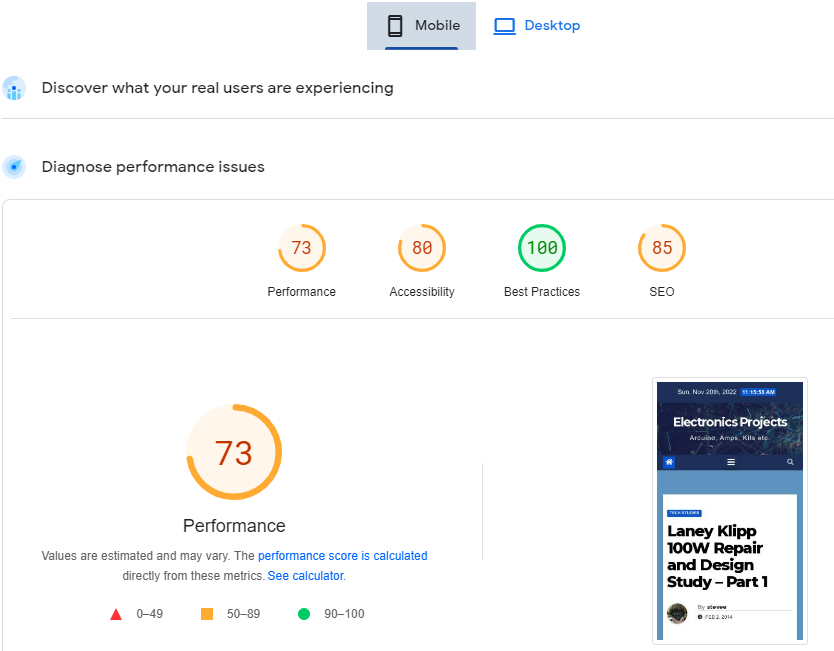Screen dimensions: 834x651
Task: Click the green circle 90–100 legend icon
Action: pyautogui.click(x=303, y=614)
